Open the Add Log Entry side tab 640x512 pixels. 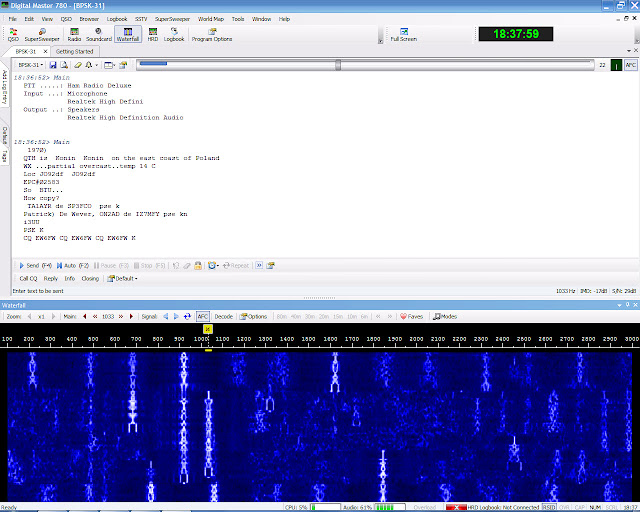pos(4,87)
